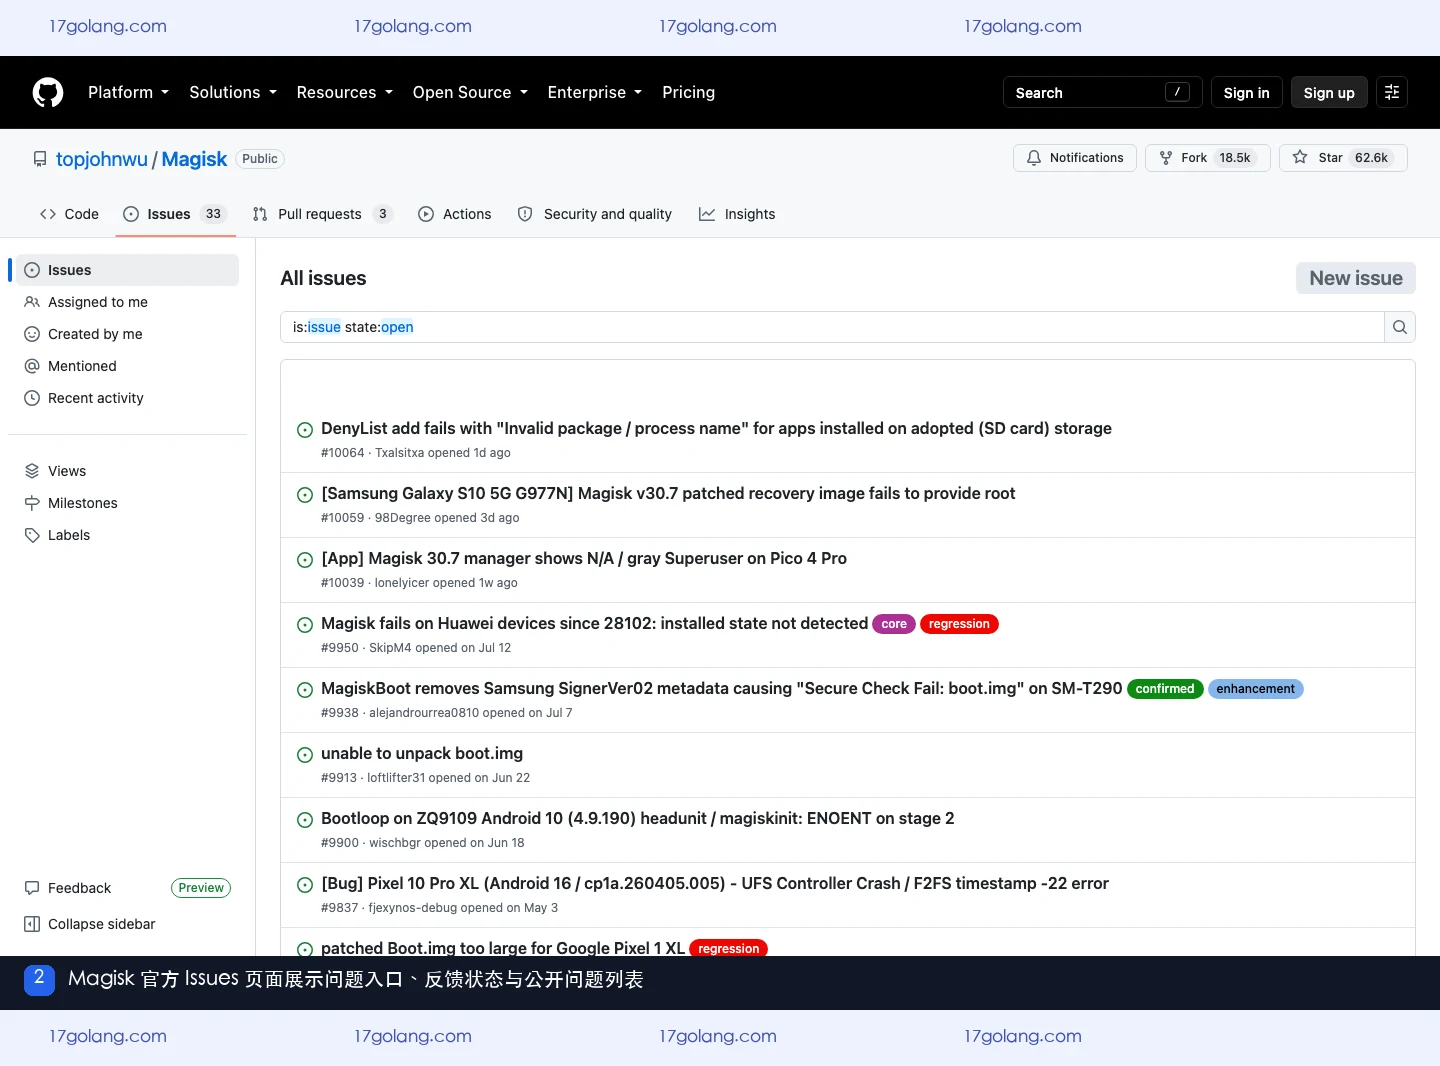Viewport: 1440px width, 1066px height.
Task: Open the topjohnwu owner profile link
Action: pos(102,159)
